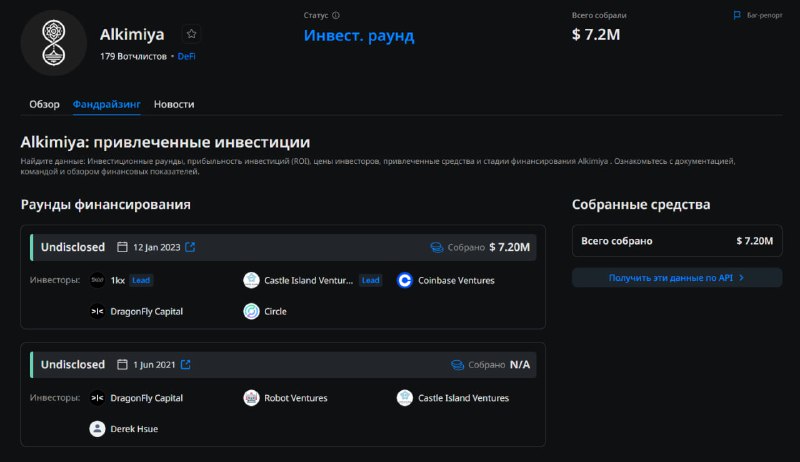The image size is (800, 462).
Task: Click the Lead badge next to 1kx
Action: (141, 280)
